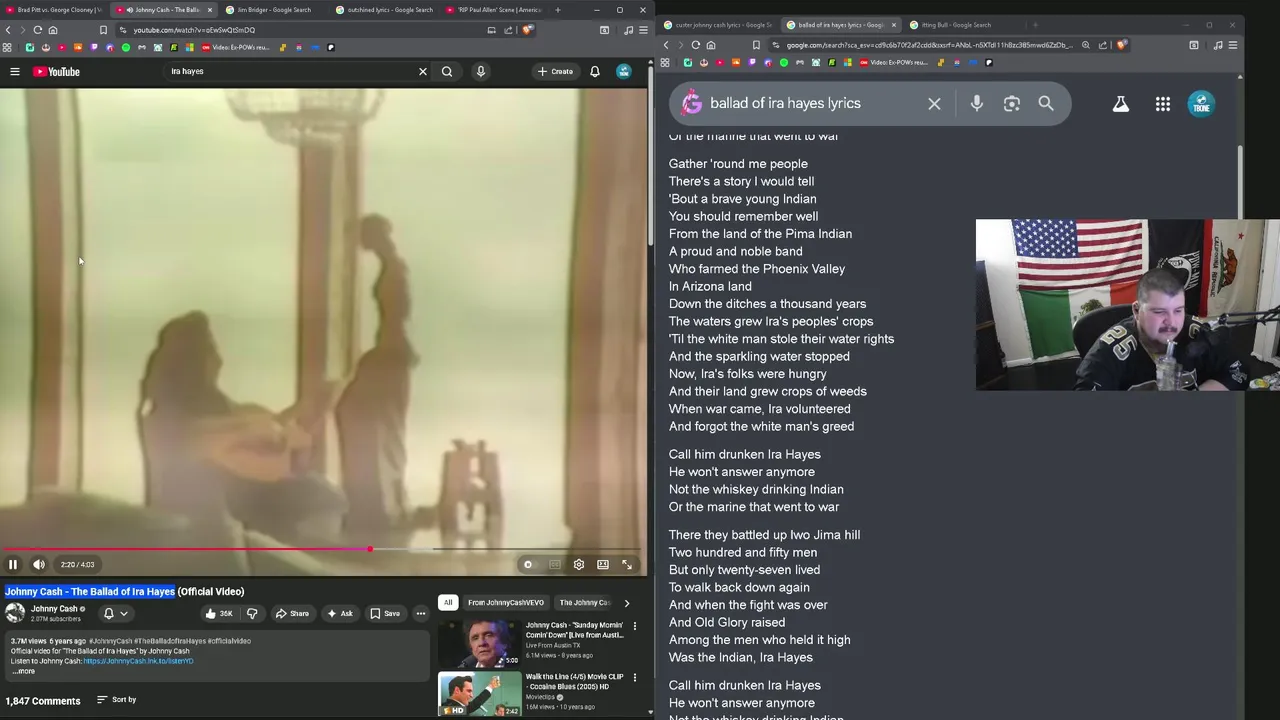Bookmark the YouTube page

[x=103, y=30]
